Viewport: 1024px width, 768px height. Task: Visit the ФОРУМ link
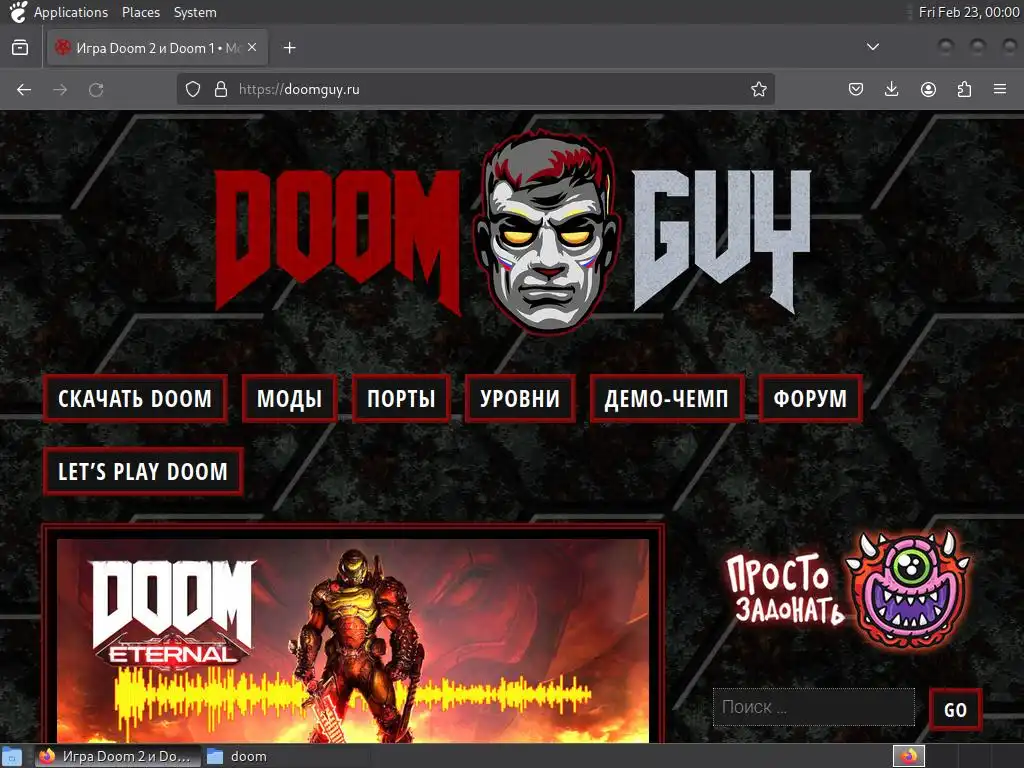pyautogui.click(x=810, y=398)
